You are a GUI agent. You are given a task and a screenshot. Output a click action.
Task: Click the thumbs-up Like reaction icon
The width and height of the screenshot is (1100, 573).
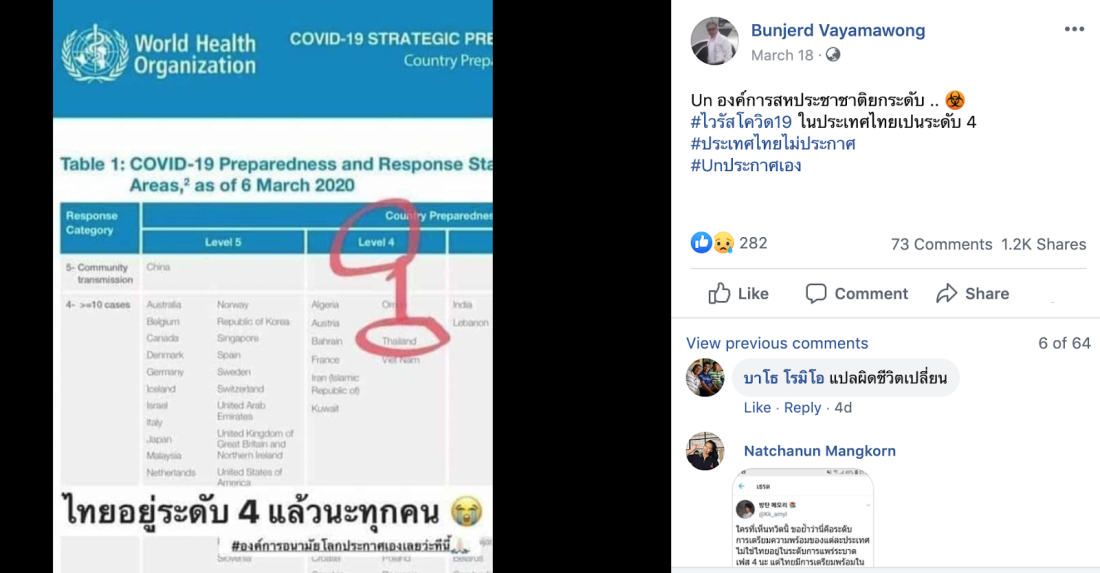point(701,243)
